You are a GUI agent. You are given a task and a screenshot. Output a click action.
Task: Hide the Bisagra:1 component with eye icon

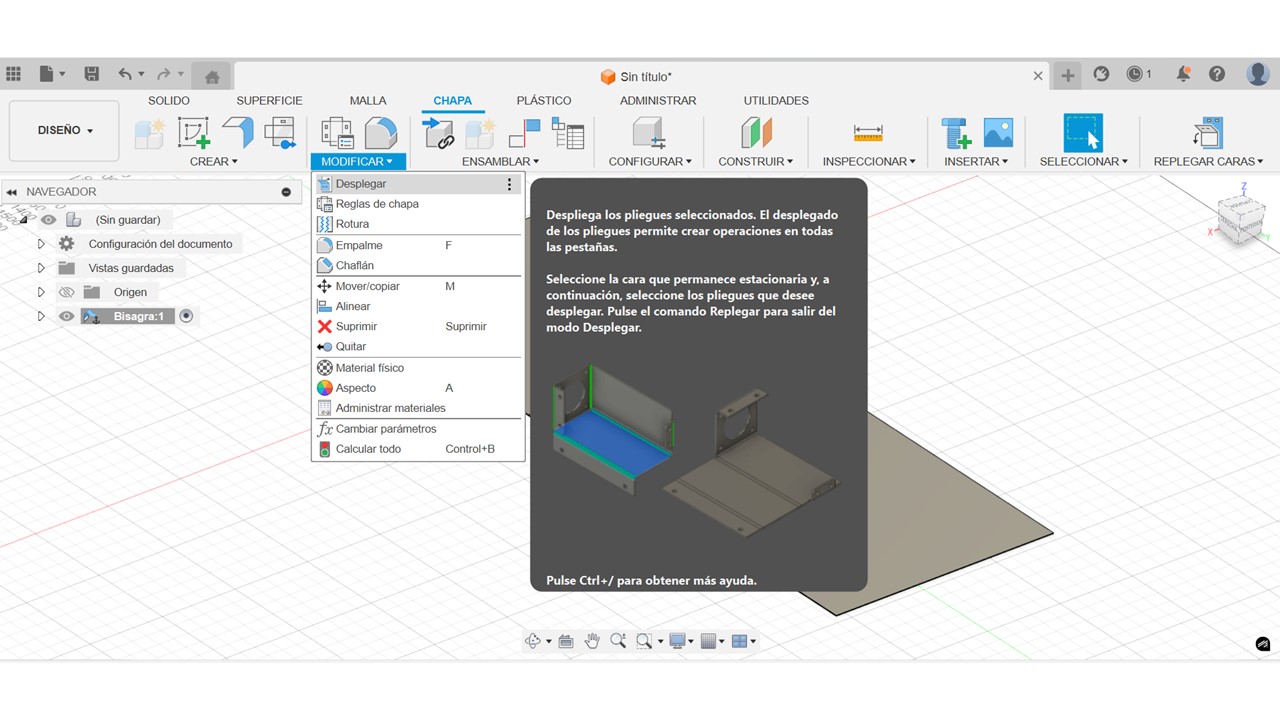[x=66, y=316]
